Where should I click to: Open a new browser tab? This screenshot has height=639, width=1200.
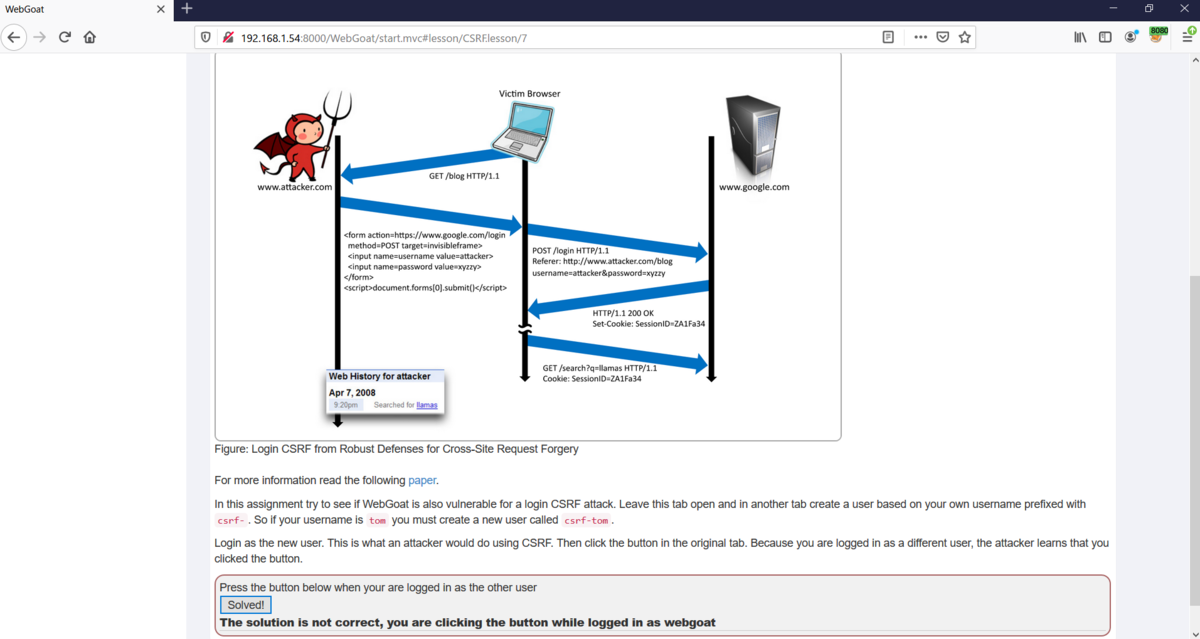click(187, 9)
